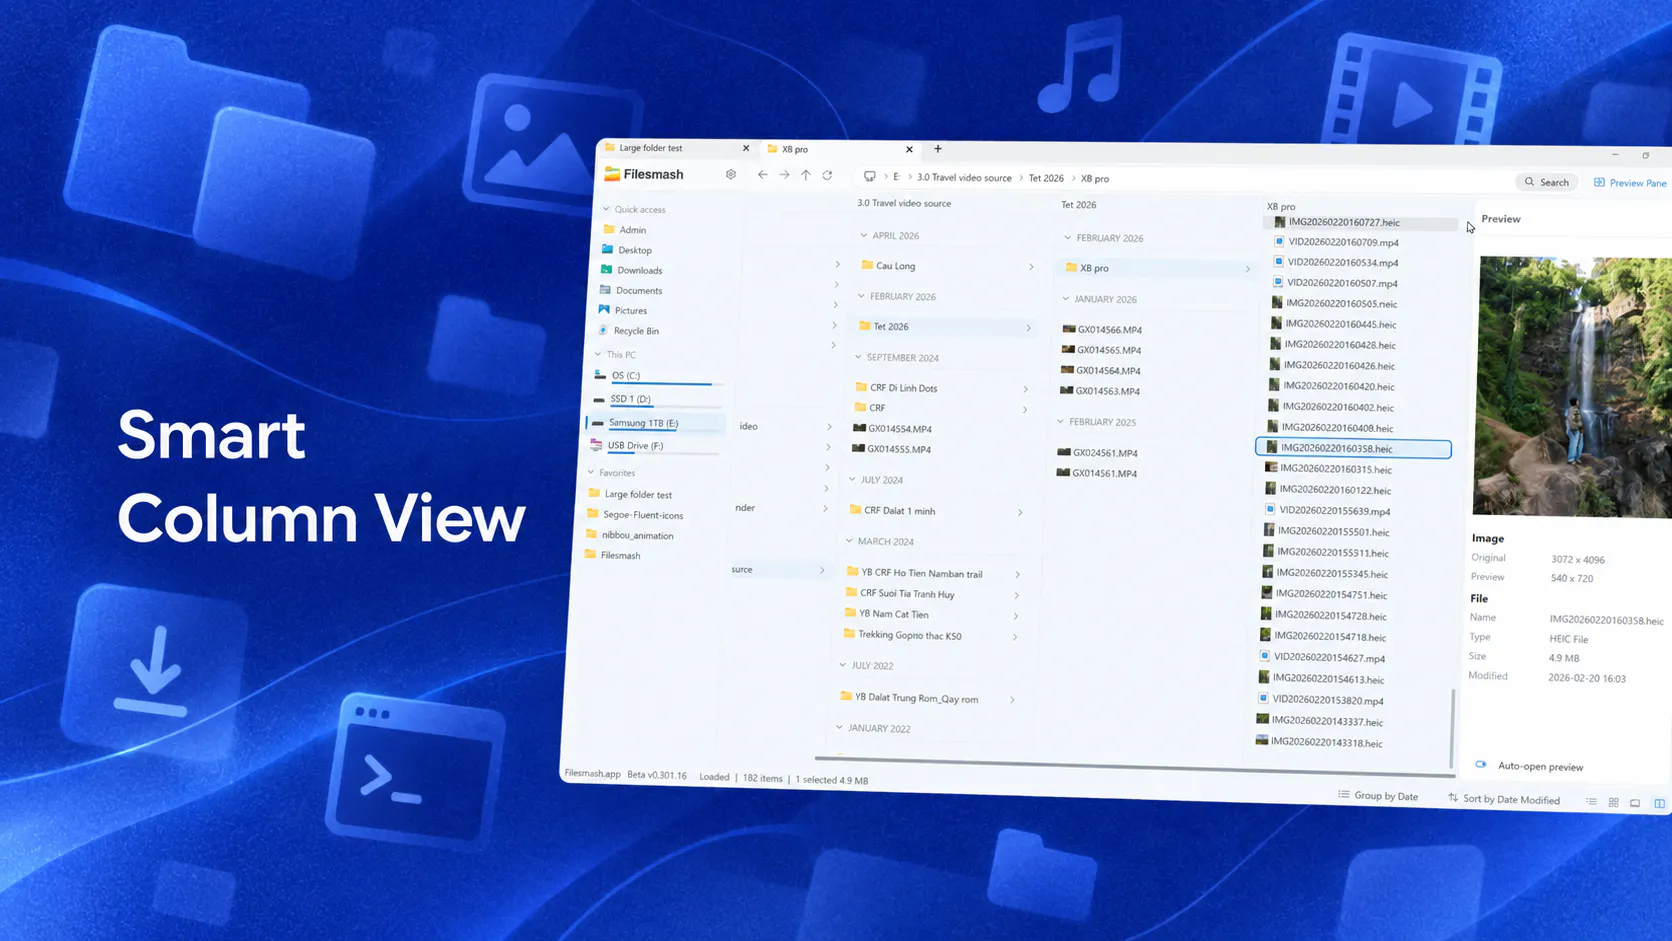Switch to the XB pro tab
This screenshot has width=1672, height=941.
point(840,149)
